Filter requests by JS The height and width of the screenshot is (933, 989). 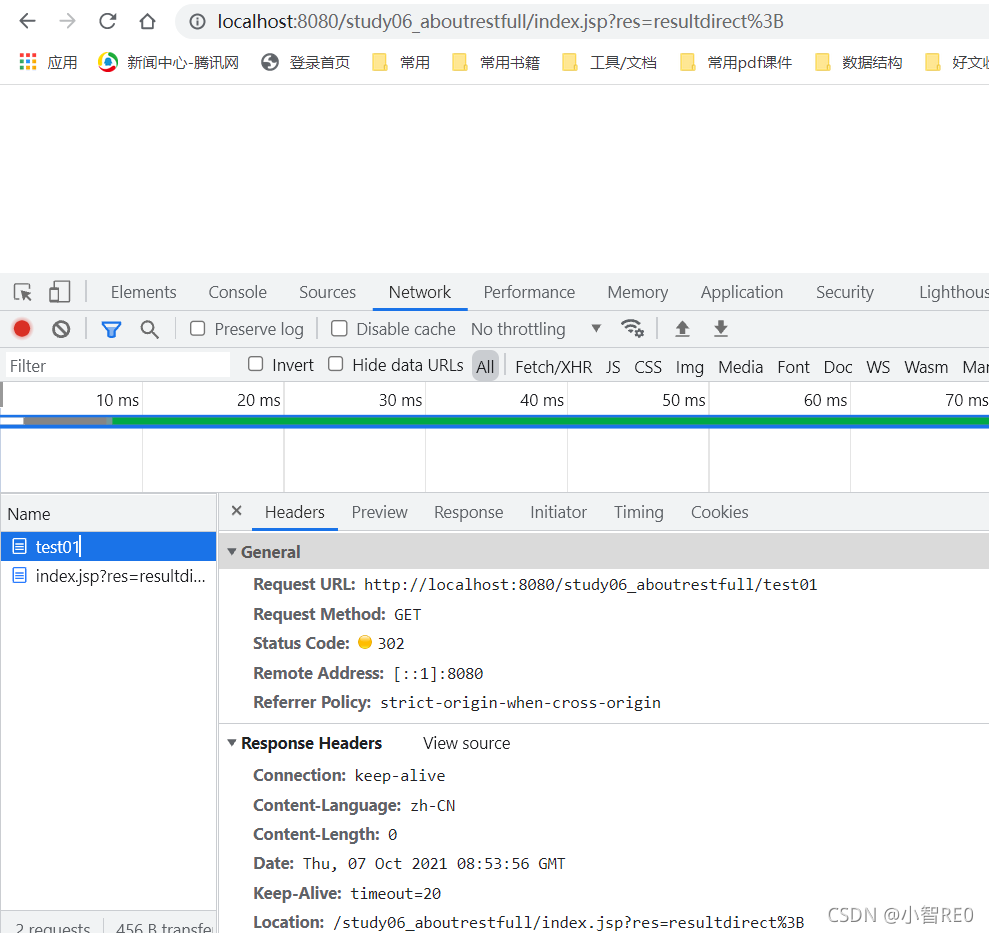tap(613, 367)
